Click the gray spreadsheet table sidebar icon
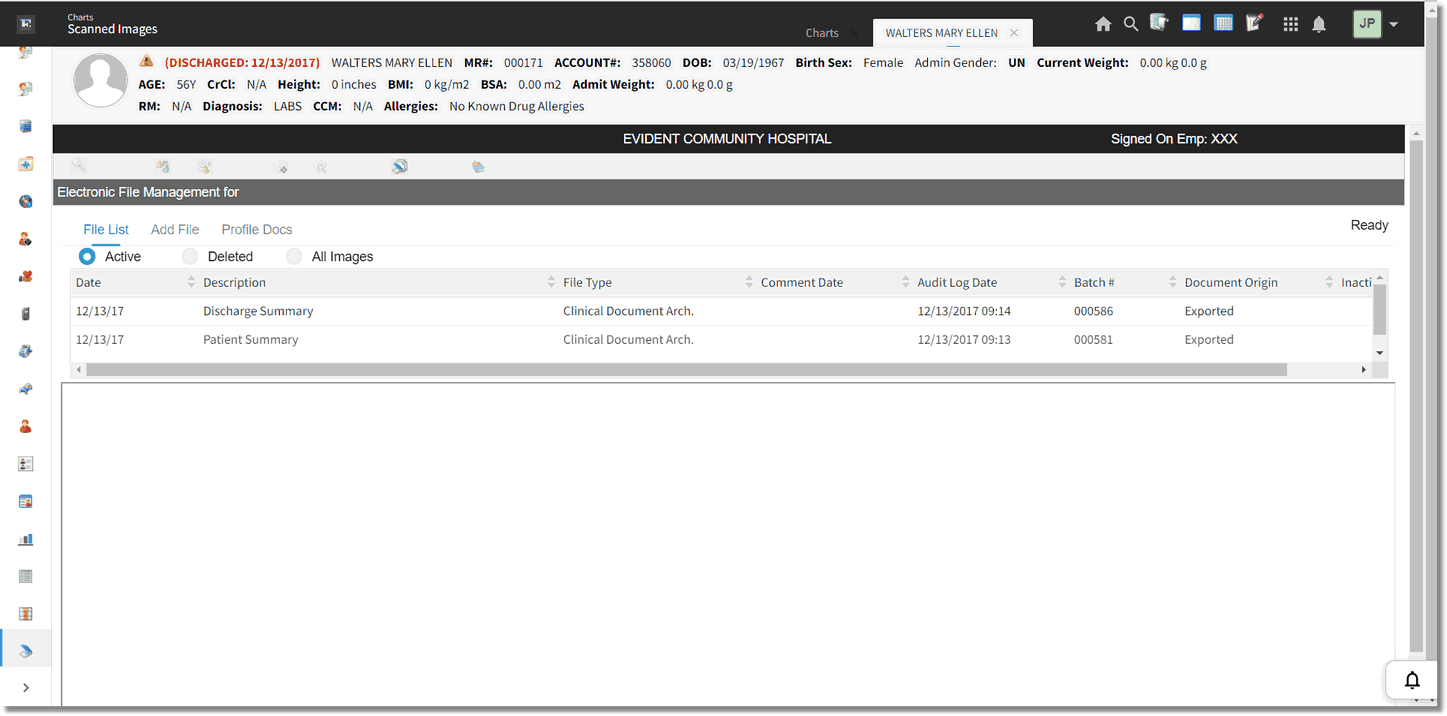The image size is (1447, 716). tap(26, 576)
